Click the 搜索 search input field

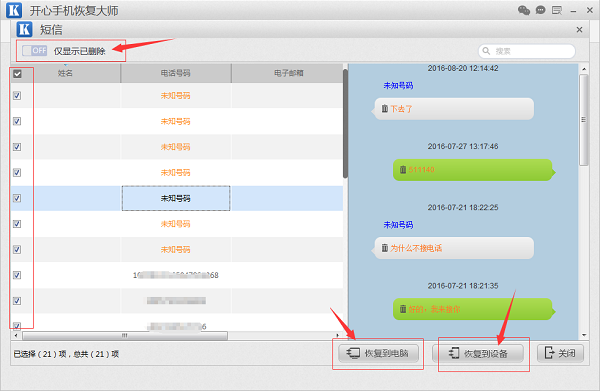pyautogui.click(x=527, y=51)
